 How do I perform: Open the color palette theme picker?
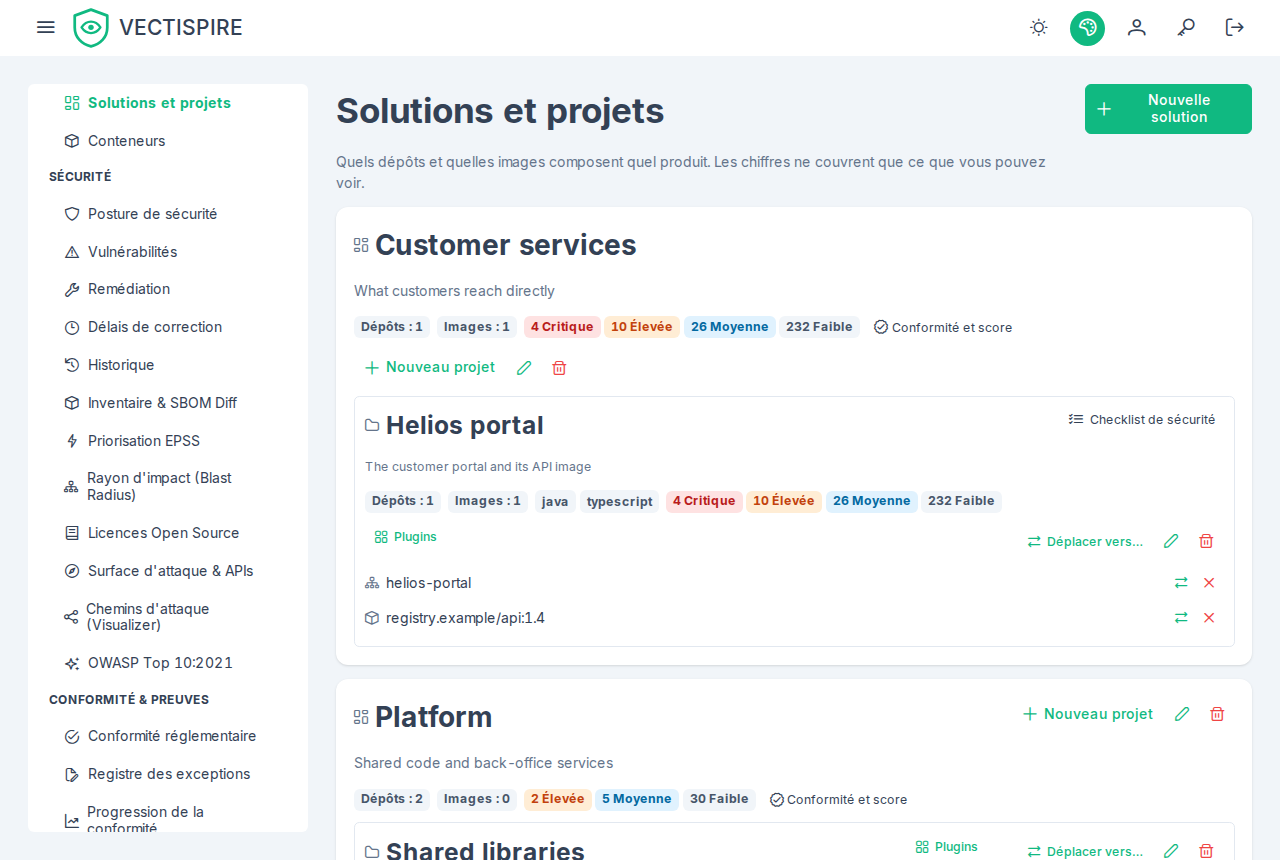point(1088,27)
